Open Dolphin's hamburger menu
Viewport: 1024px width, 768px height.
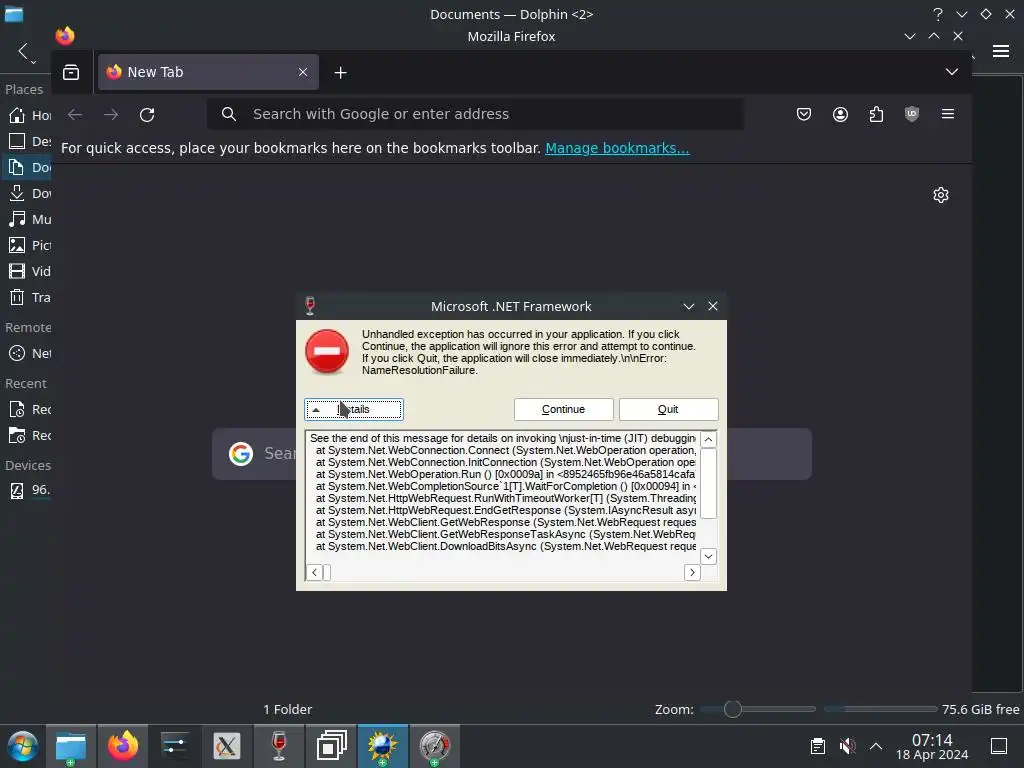(x=1000, y=51)
